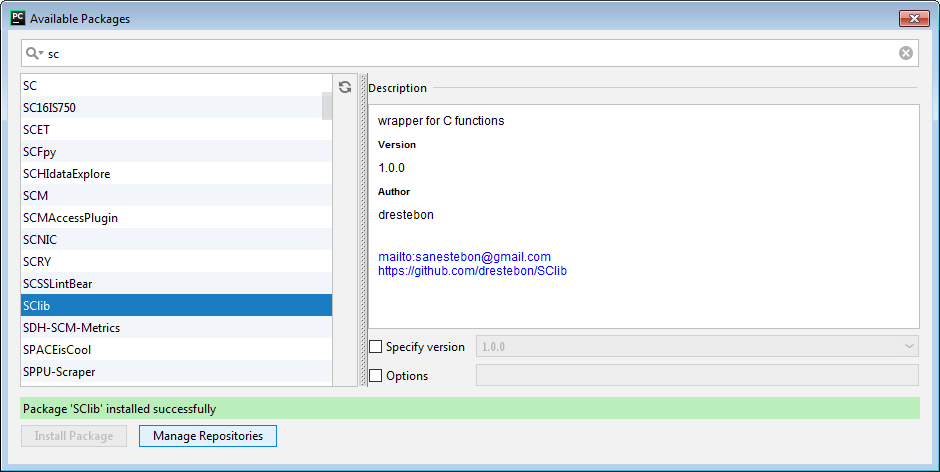Screen dimensions: 940x472
Task: Select the highlighted SClib package
Action: tap(176, 305)
